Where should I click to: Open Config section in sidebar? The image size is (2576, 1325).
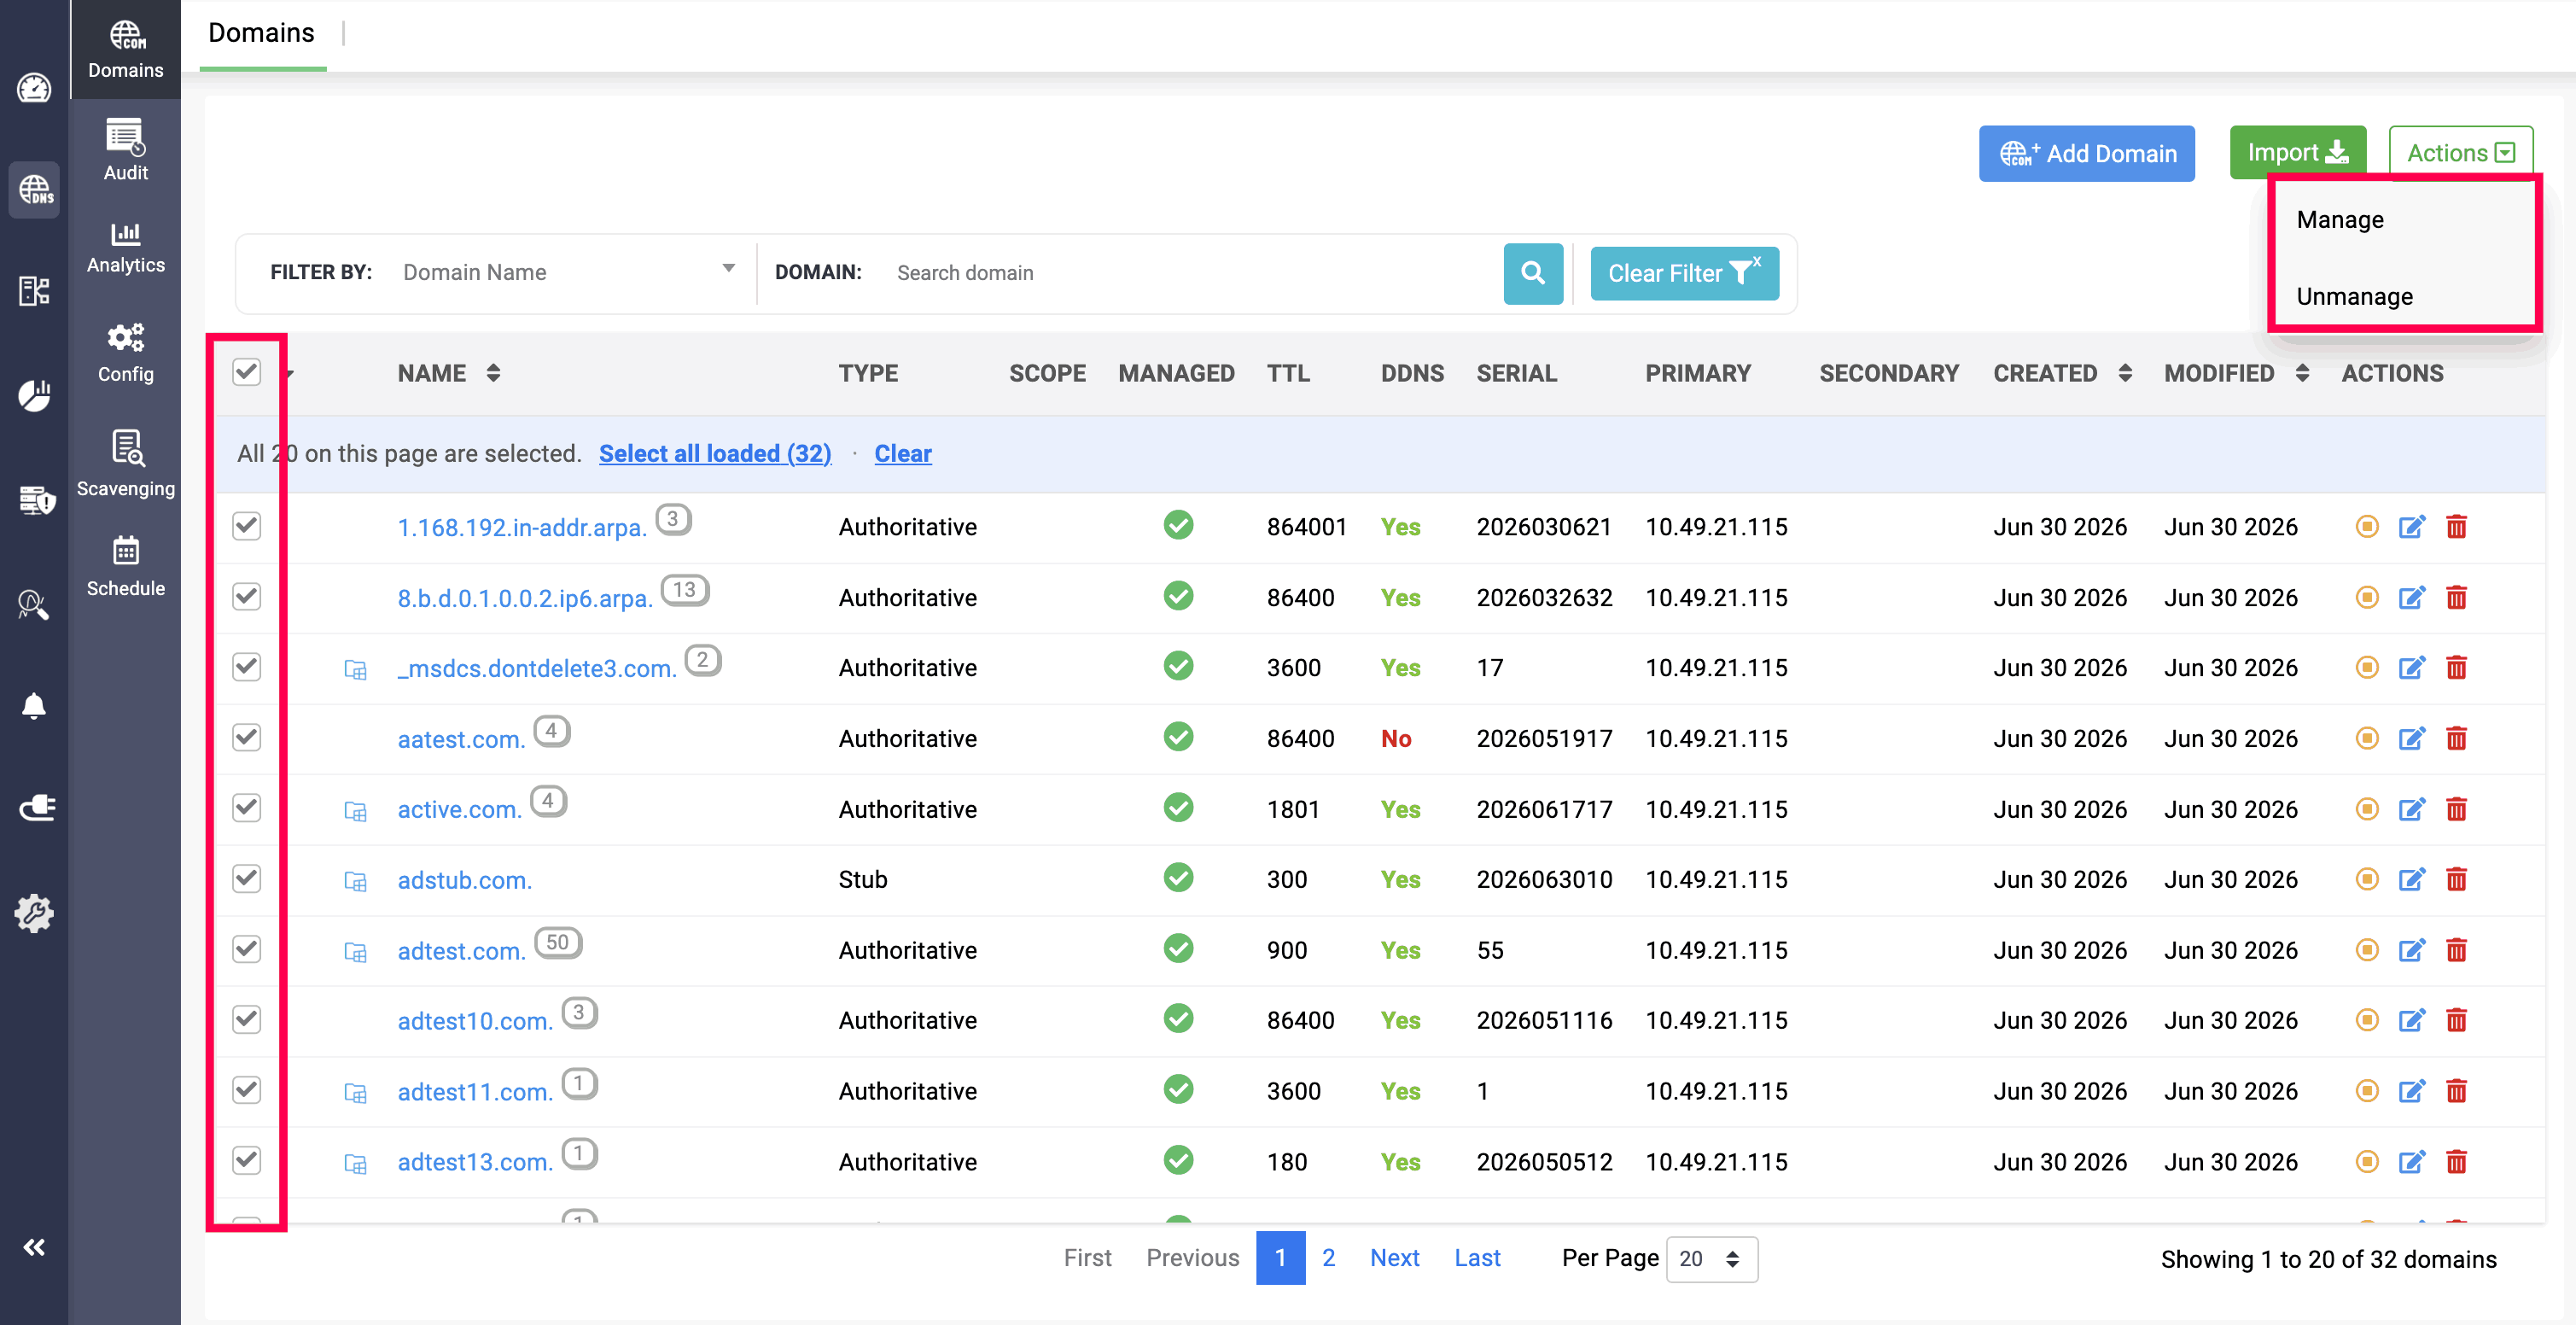[125, 352]
